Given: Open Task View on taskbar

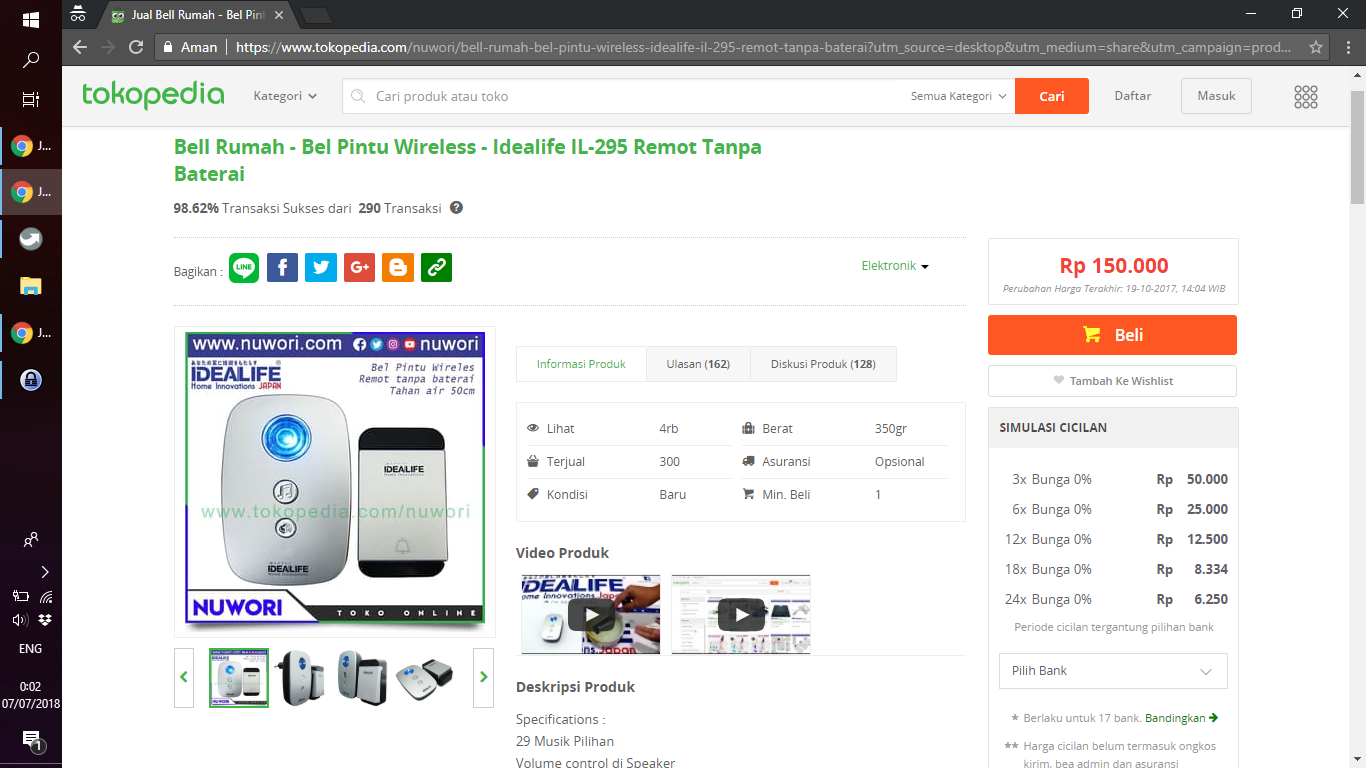Looking at the screenshot, I should (30, 99).
